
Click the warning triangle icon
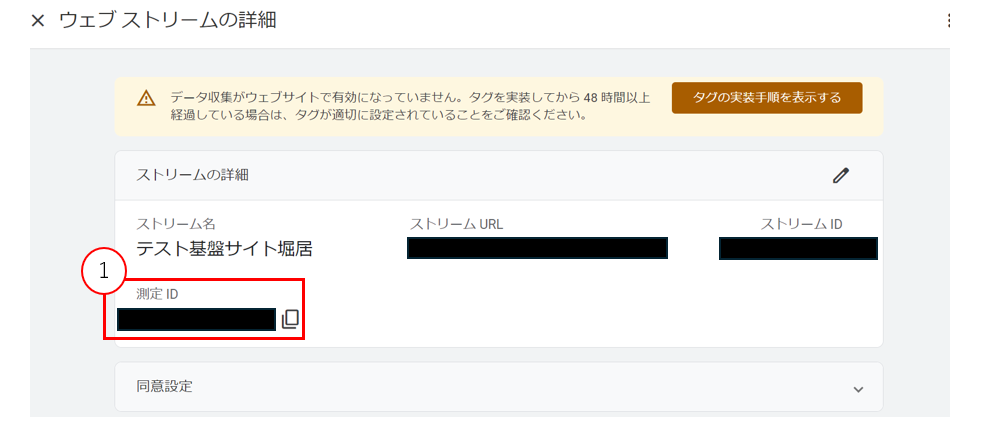click(145, 98)
